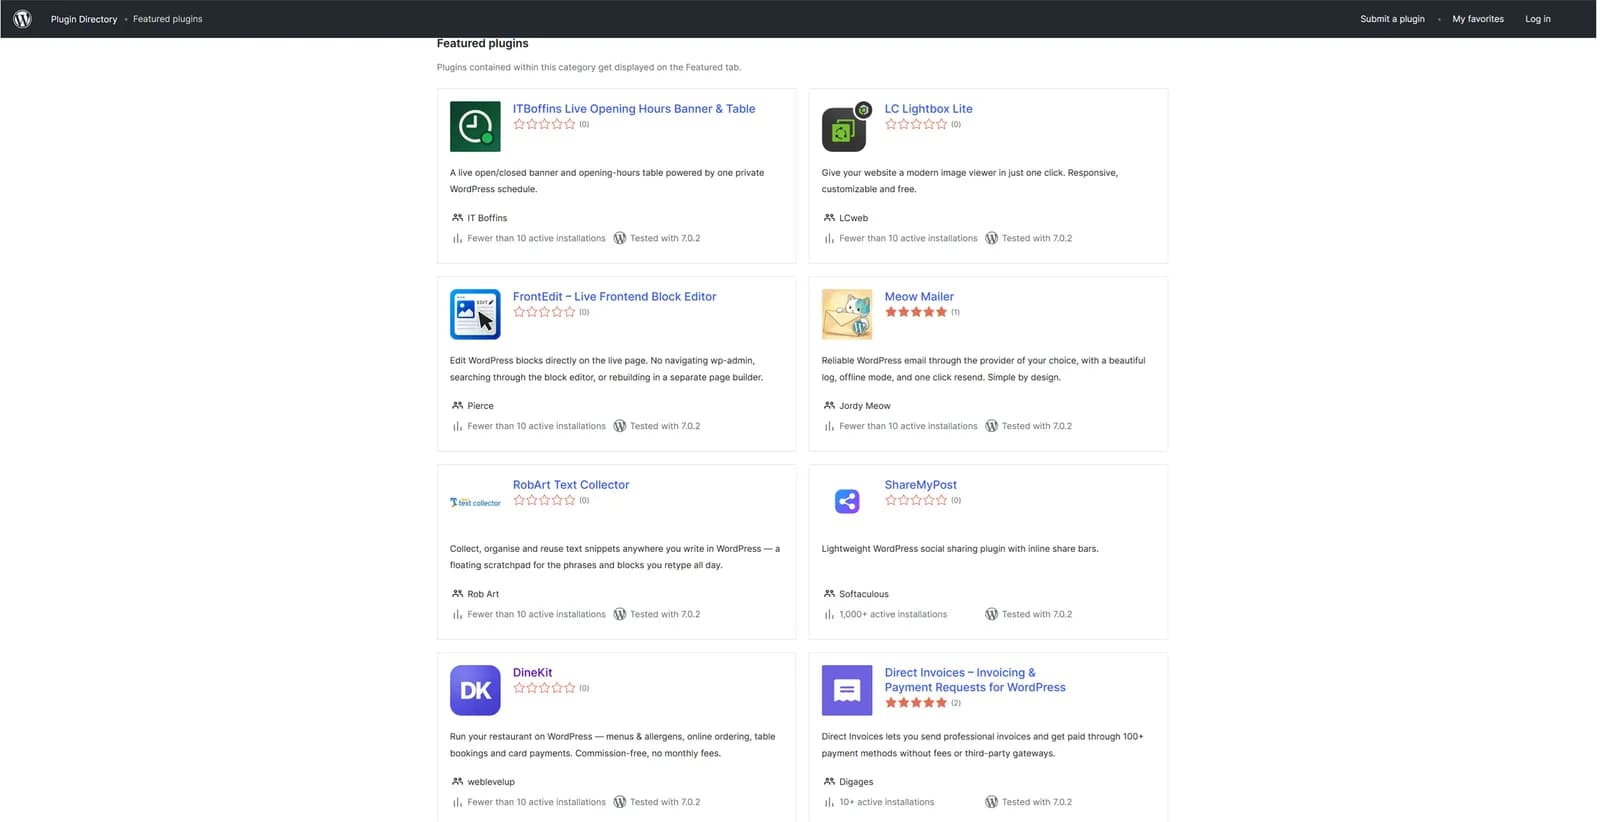Click the author icon beside IT Boffins

(457, 218)
